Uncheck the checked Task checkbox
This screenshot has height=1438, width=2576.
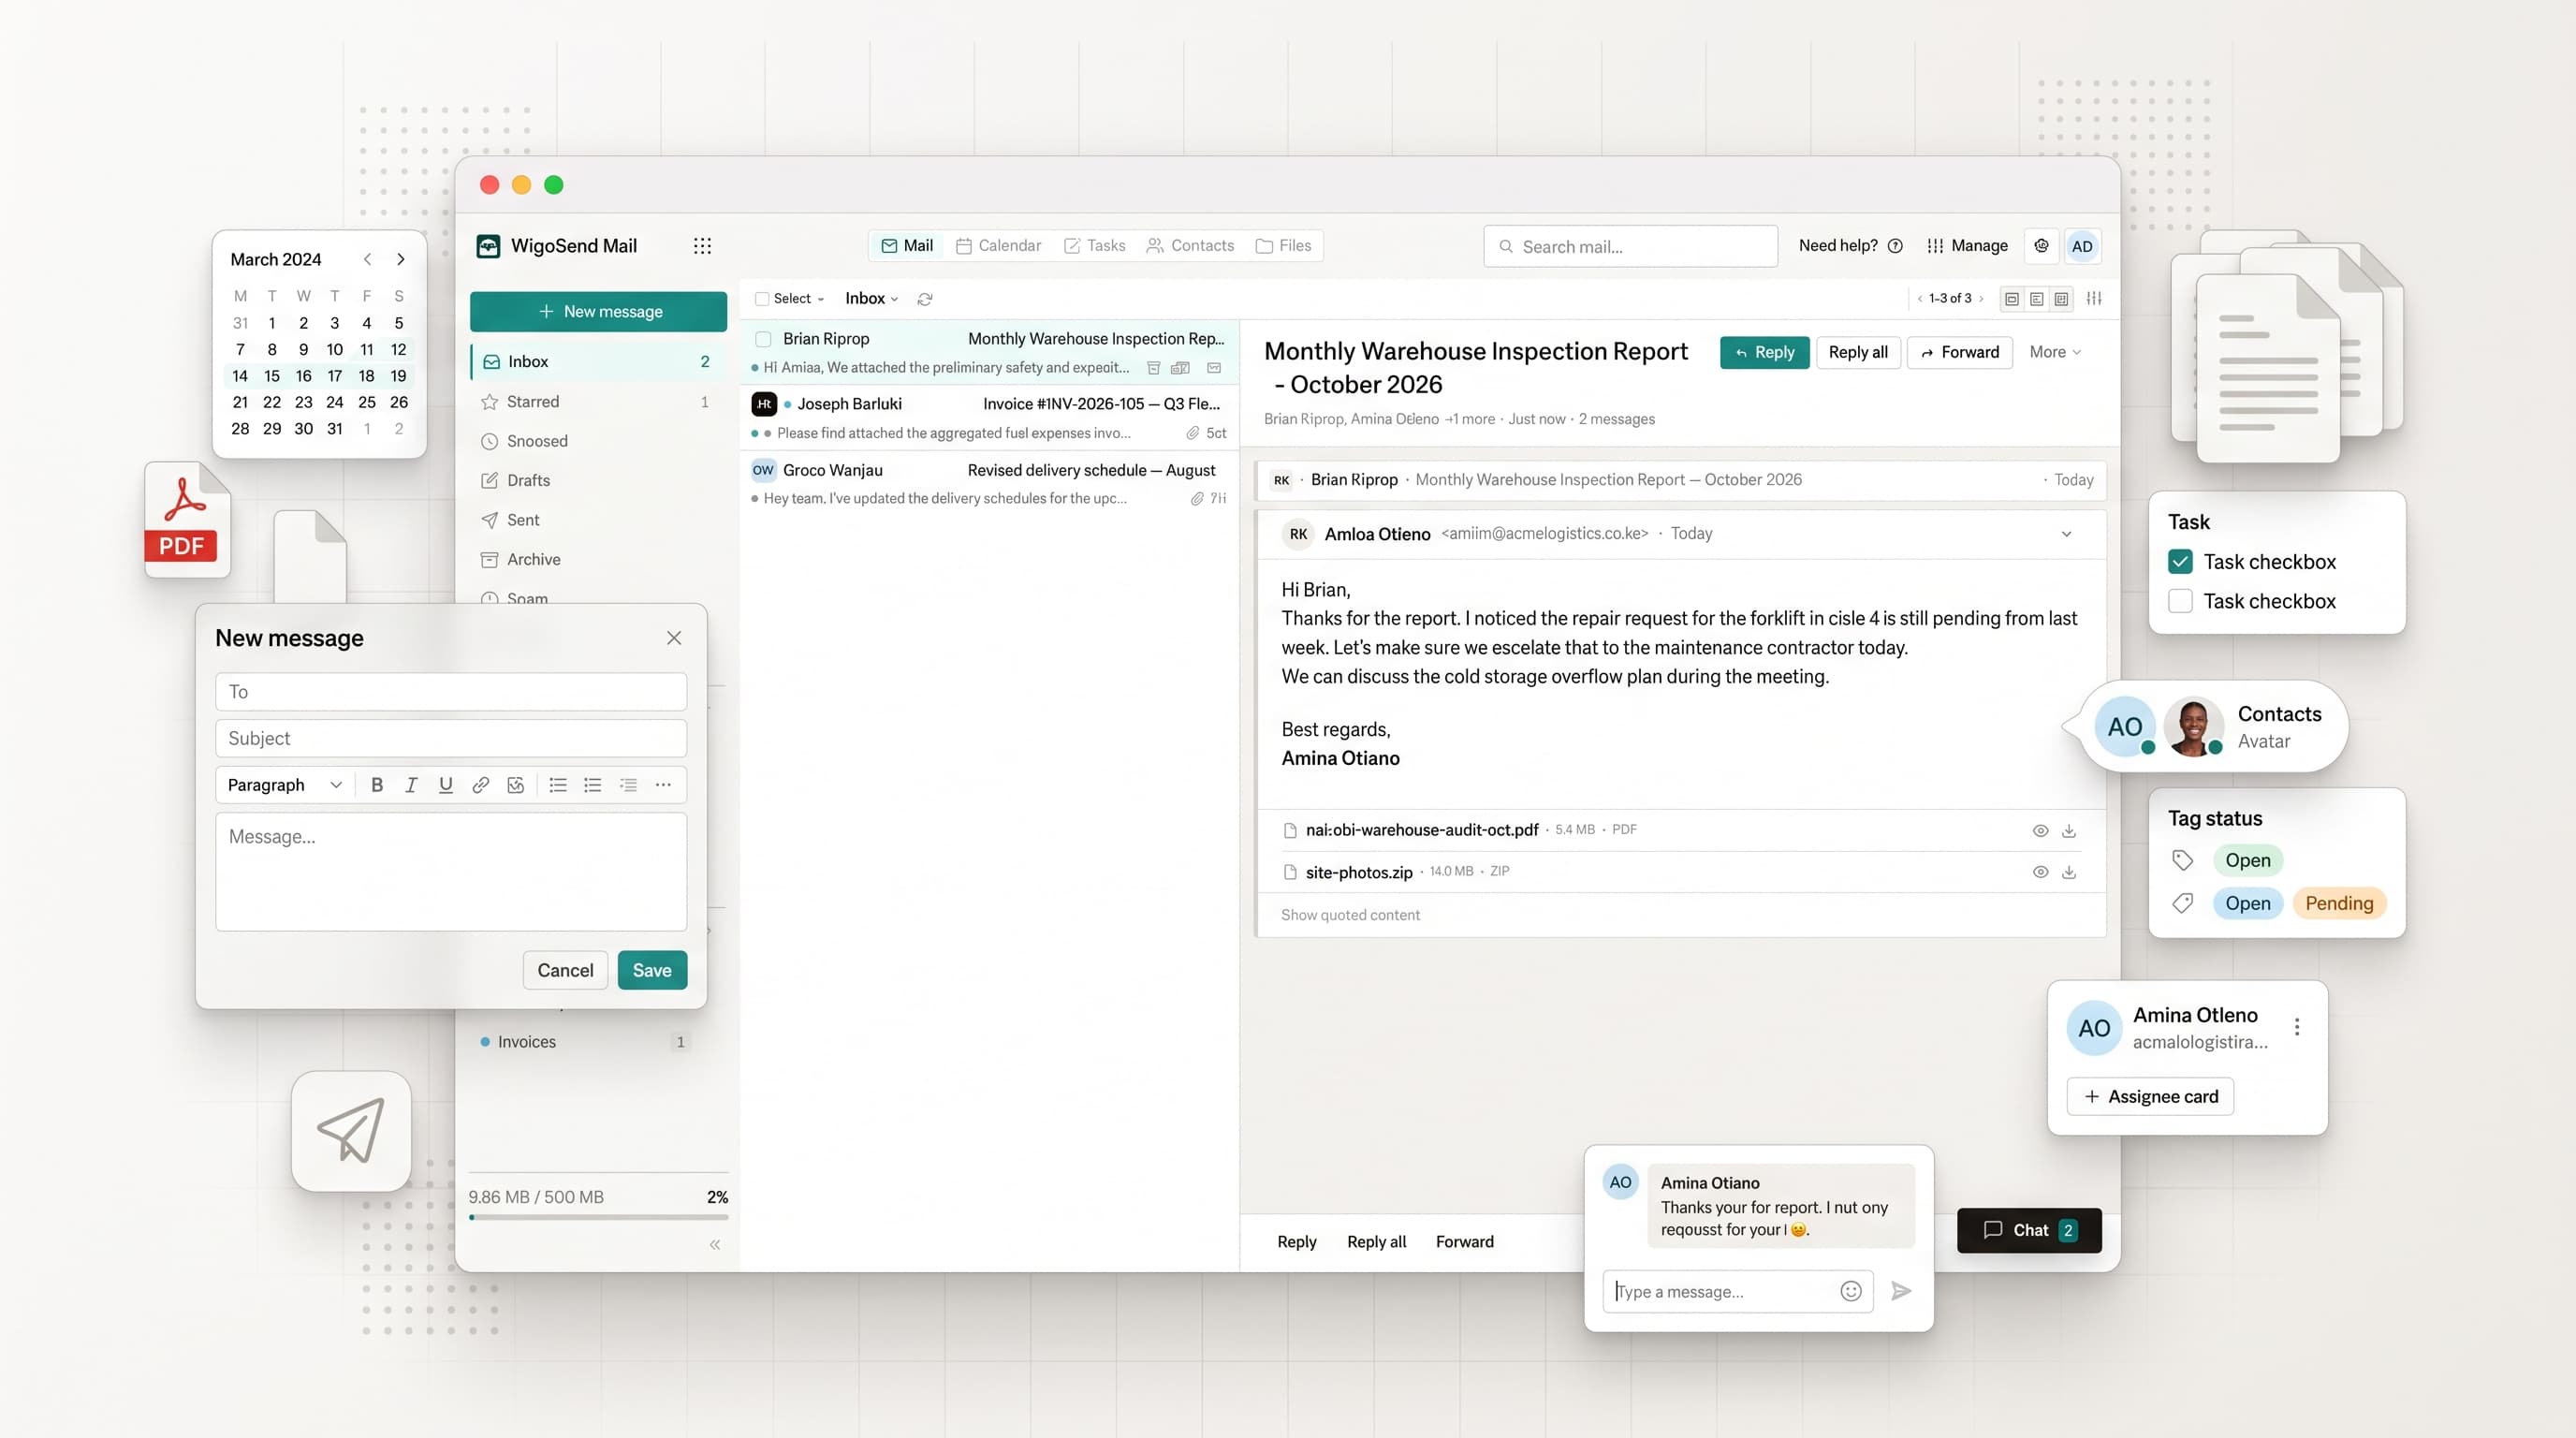[x=2180, y=562]
